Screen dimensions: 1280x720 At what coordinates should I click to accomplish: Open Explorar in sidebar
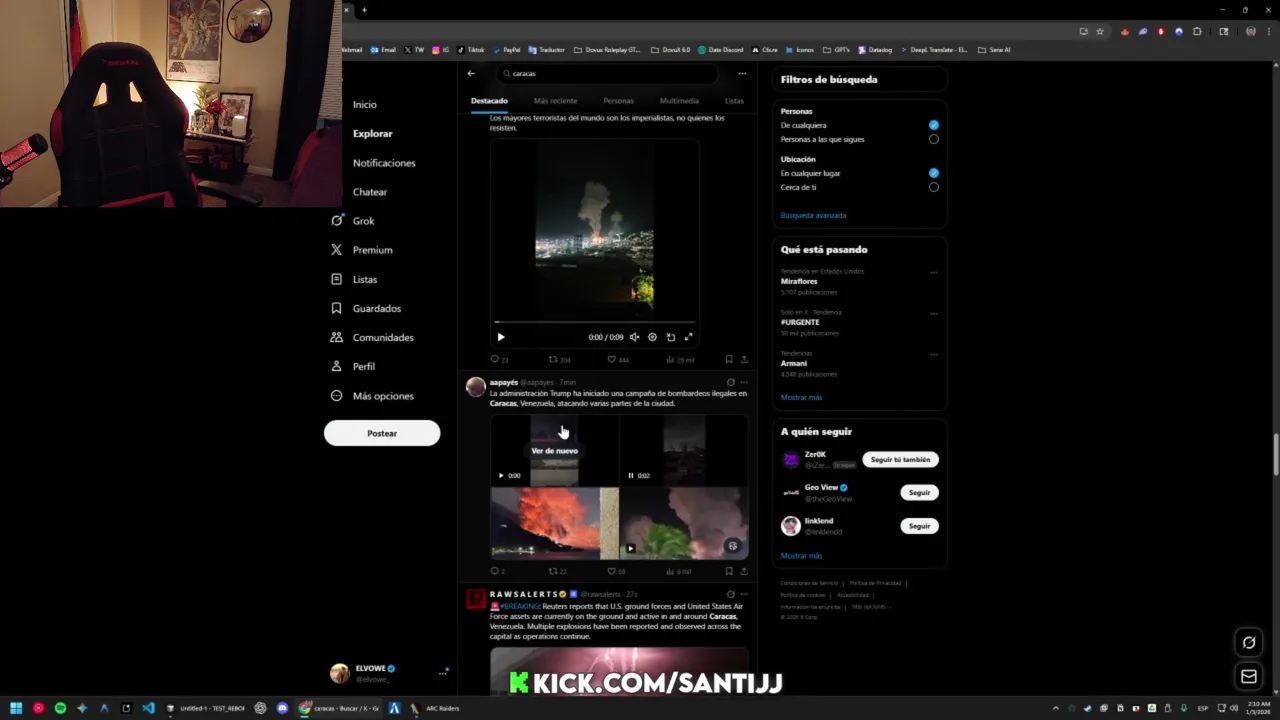click(x=372, y=133)
